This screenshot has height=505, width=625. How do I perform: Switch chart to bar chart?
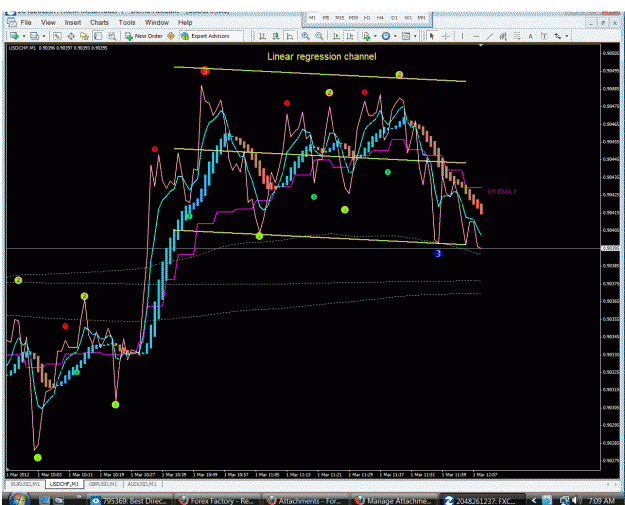(262, 36)
